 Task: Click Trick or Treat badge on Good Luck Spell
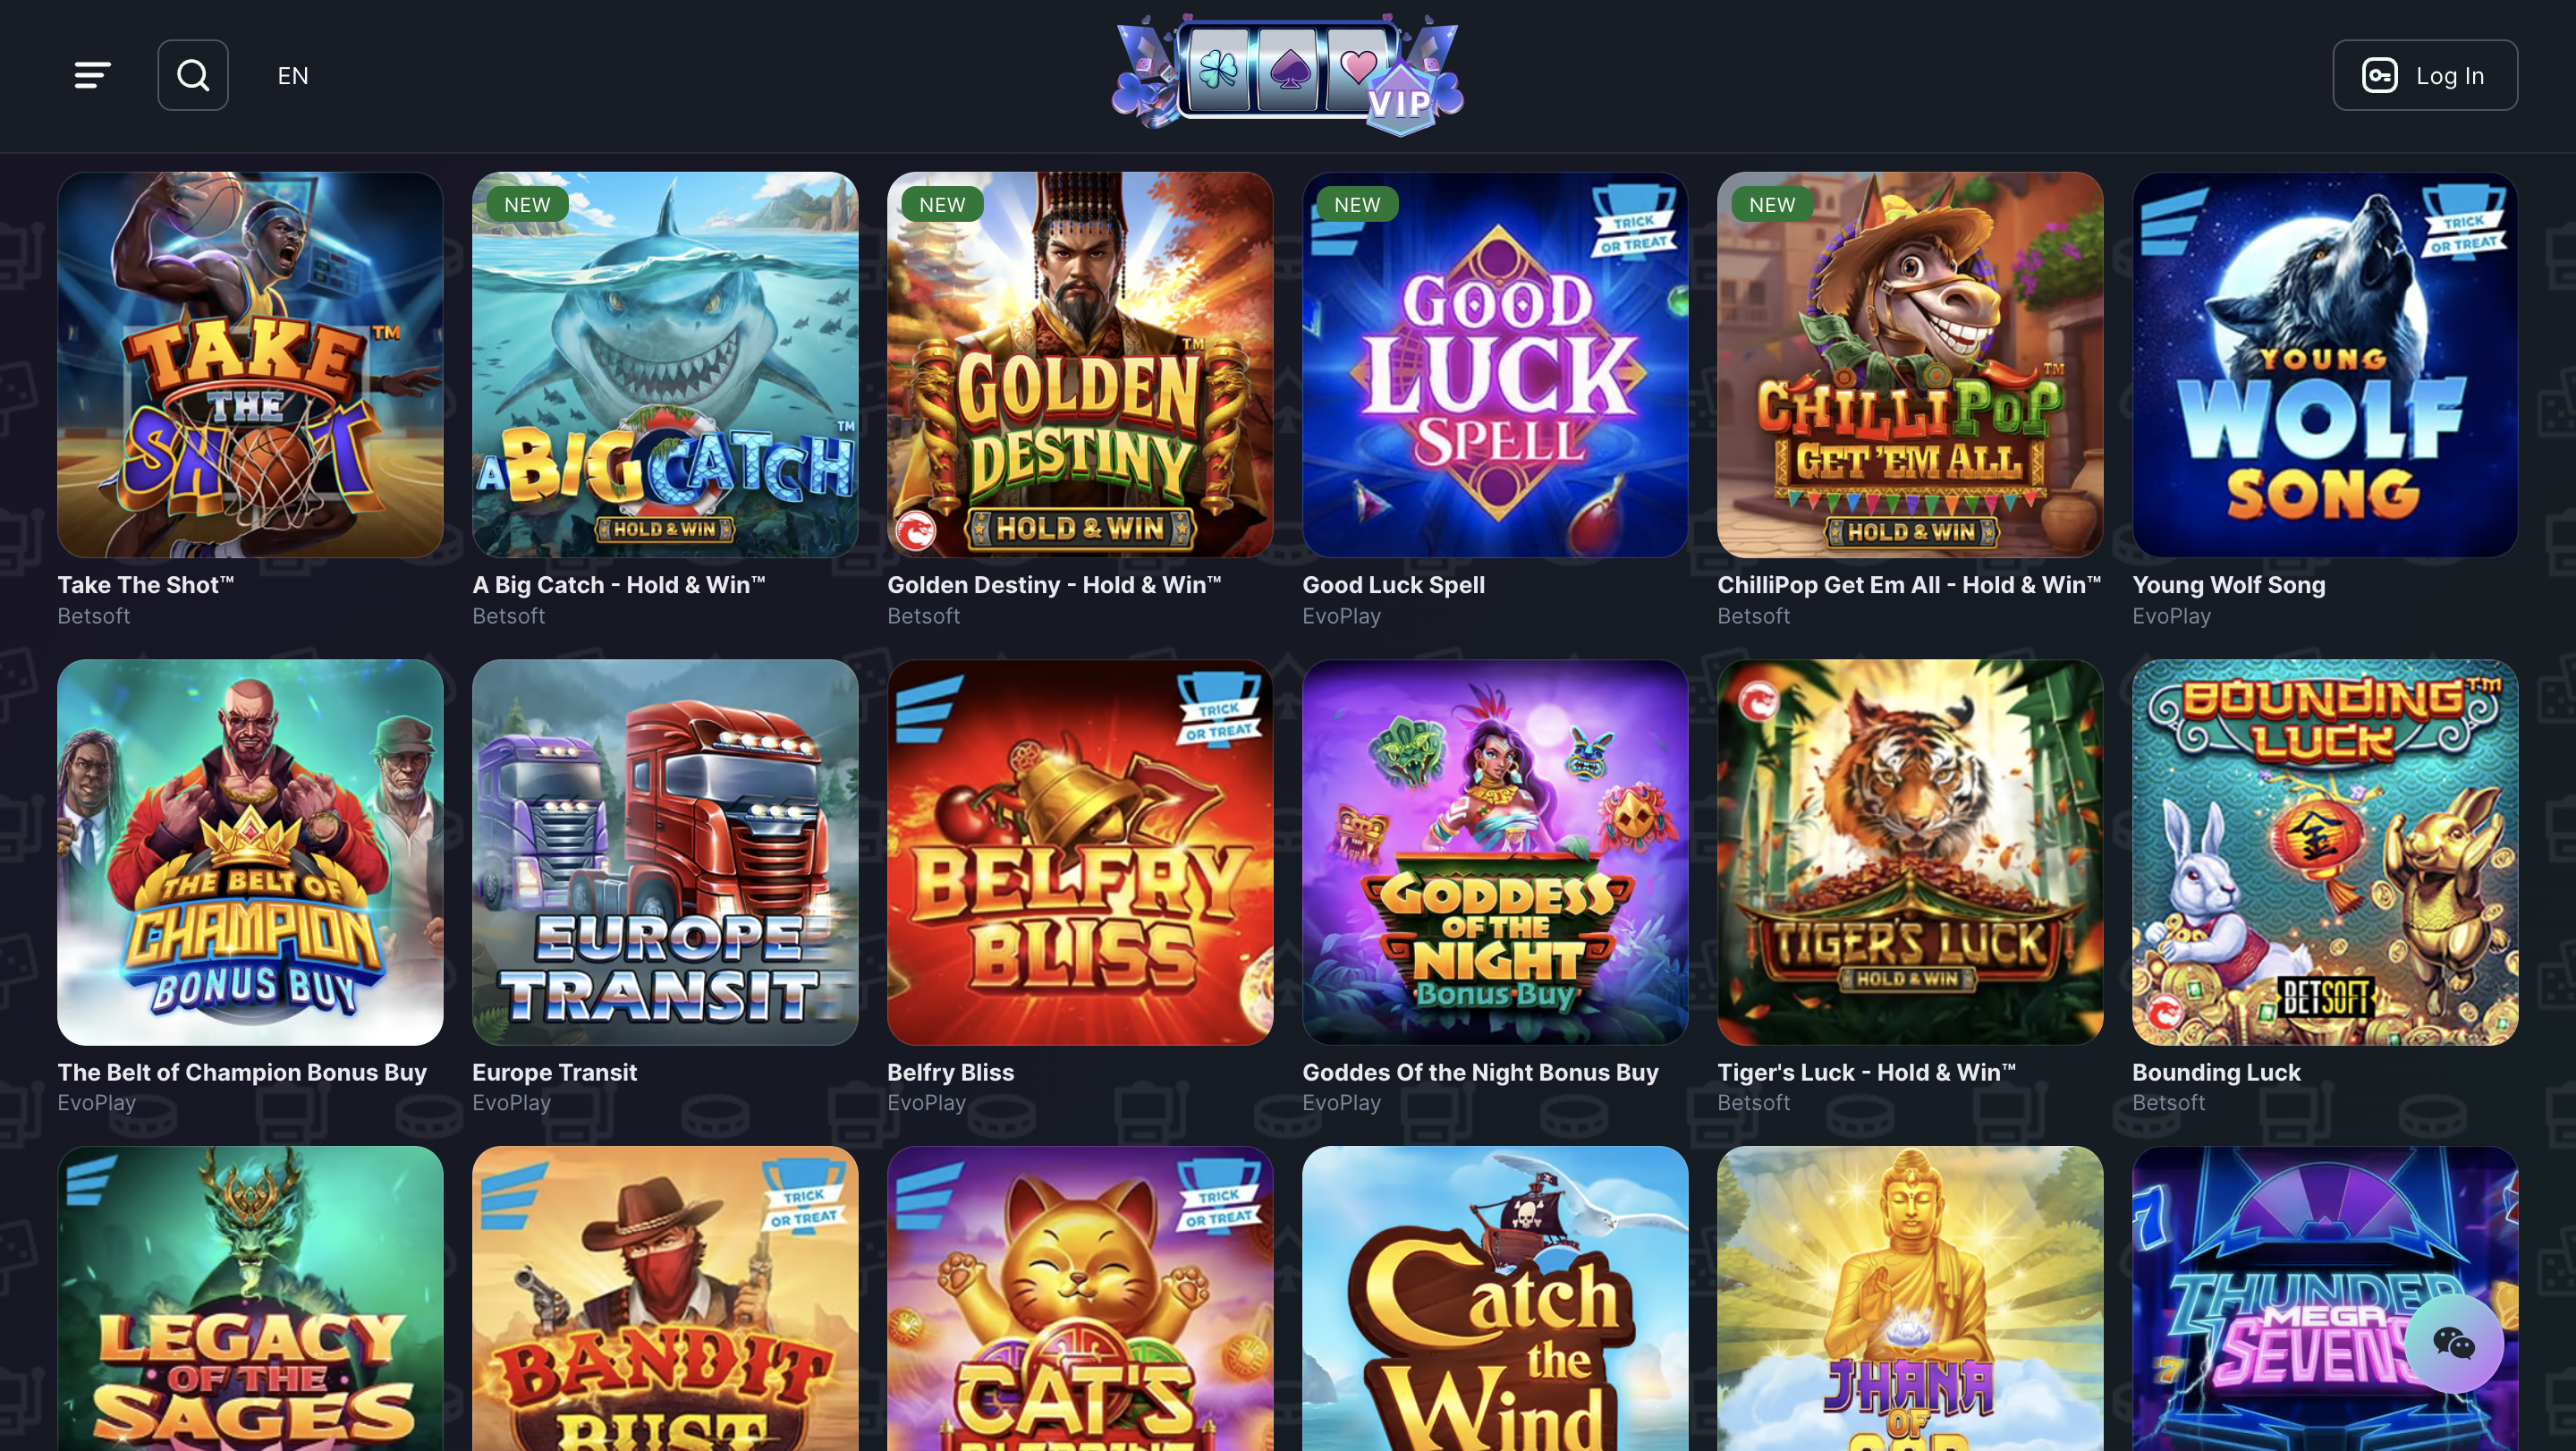click(x=1633, y=222)
